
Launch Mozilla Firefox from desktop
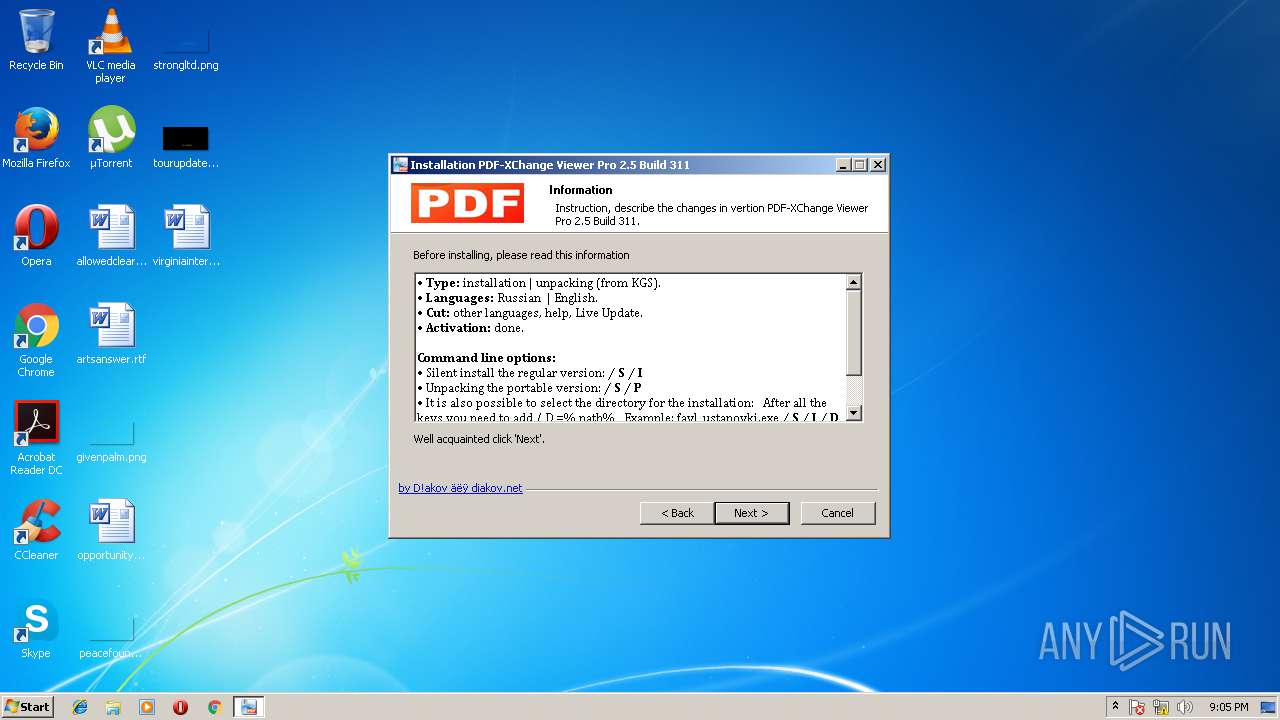tap(36, 138)
